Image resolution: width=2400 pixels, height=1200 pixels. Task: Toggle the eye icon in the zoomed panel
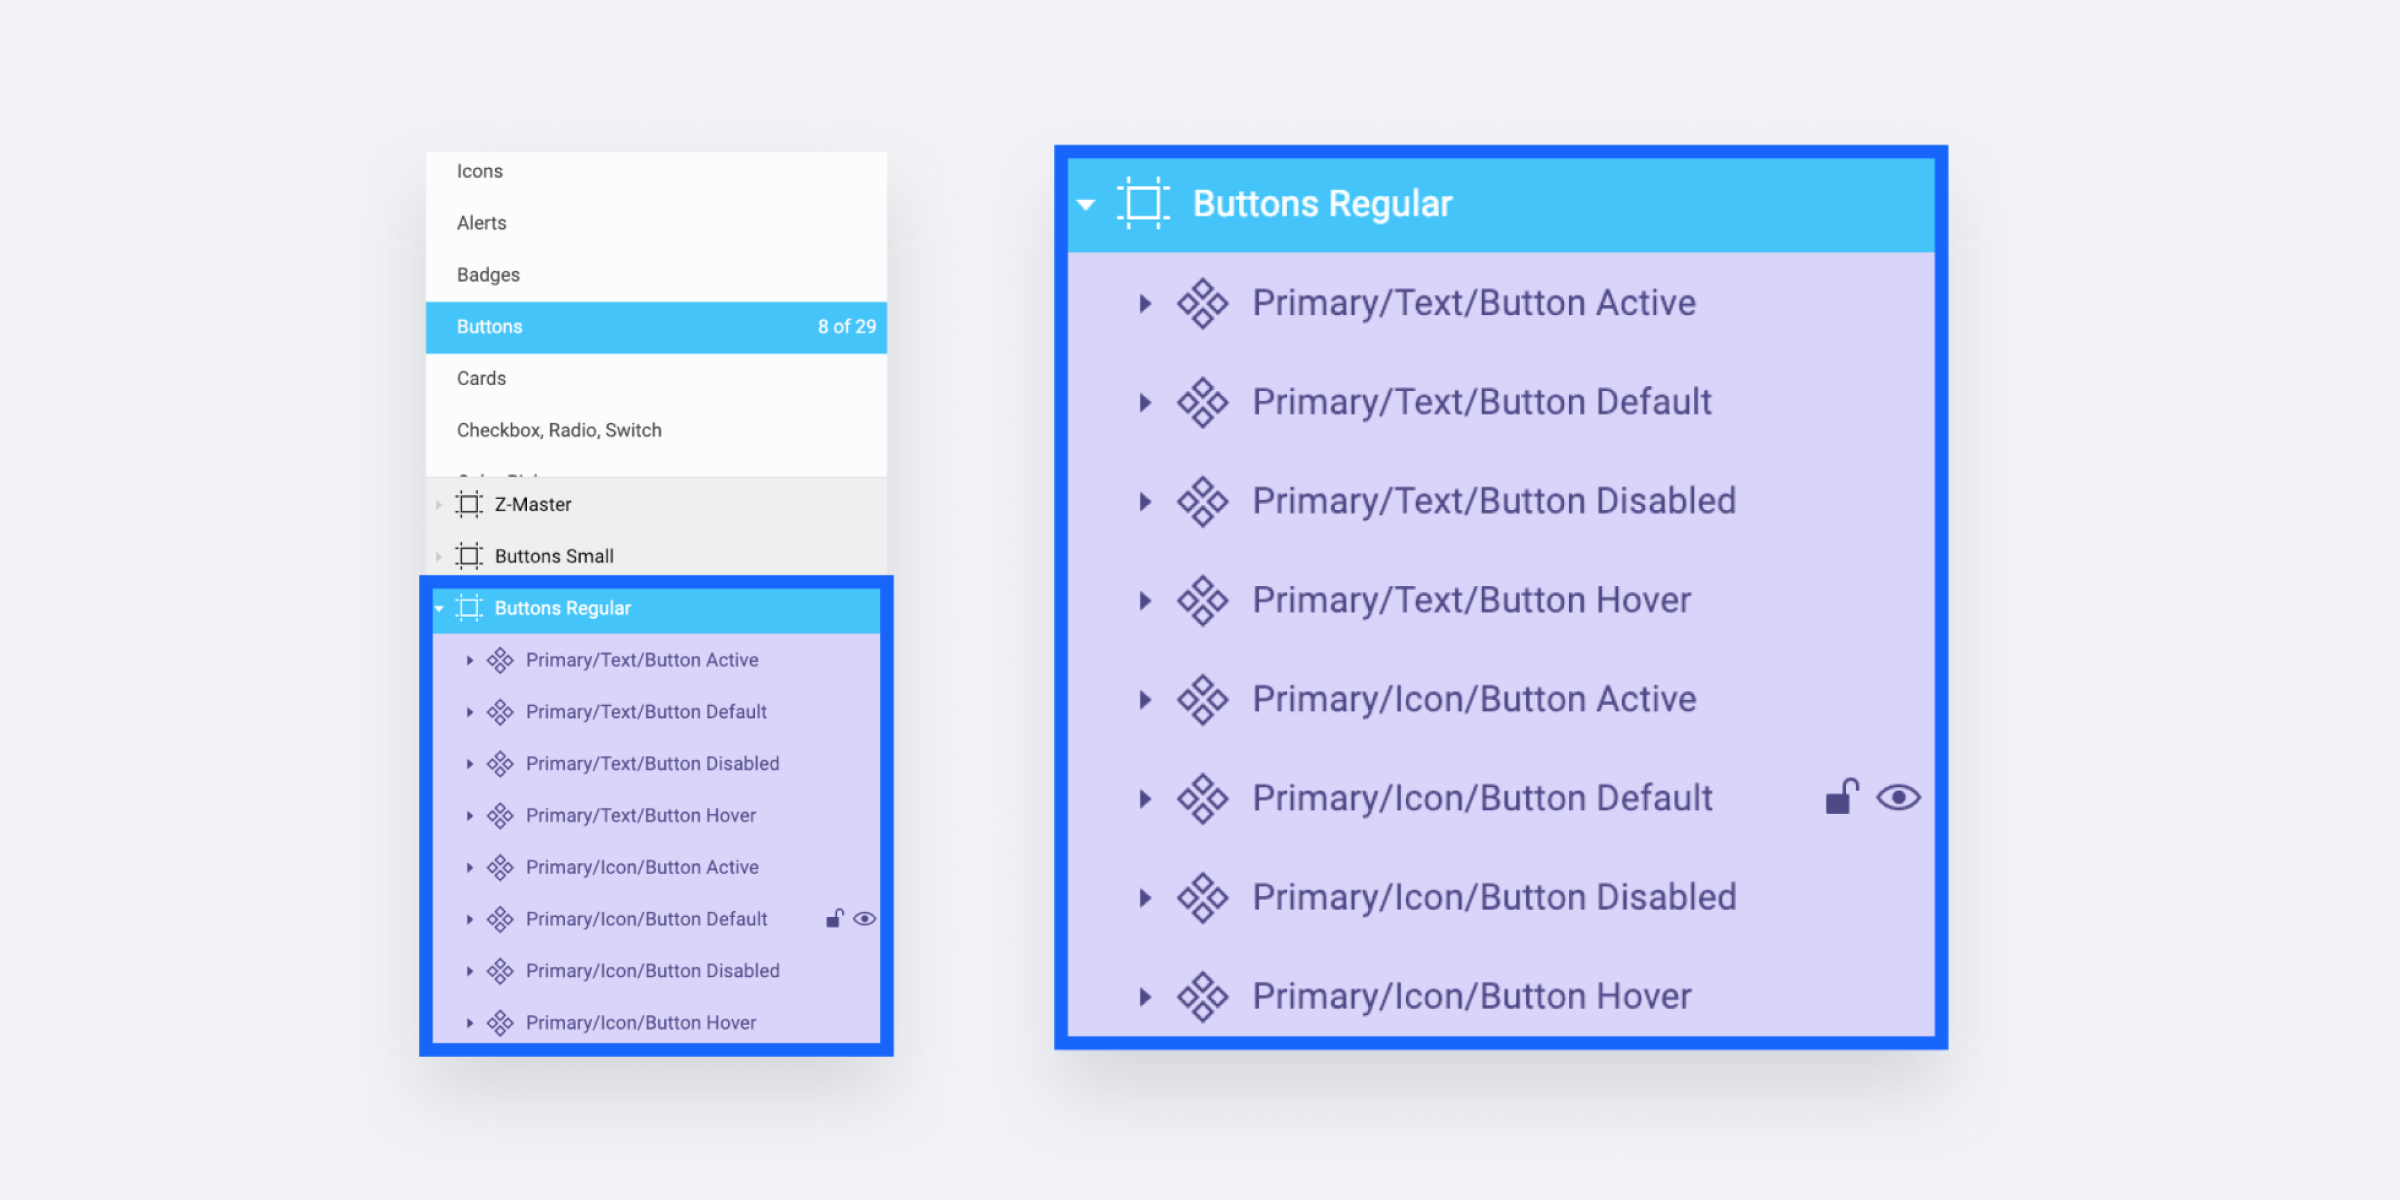coord(1899,797)
